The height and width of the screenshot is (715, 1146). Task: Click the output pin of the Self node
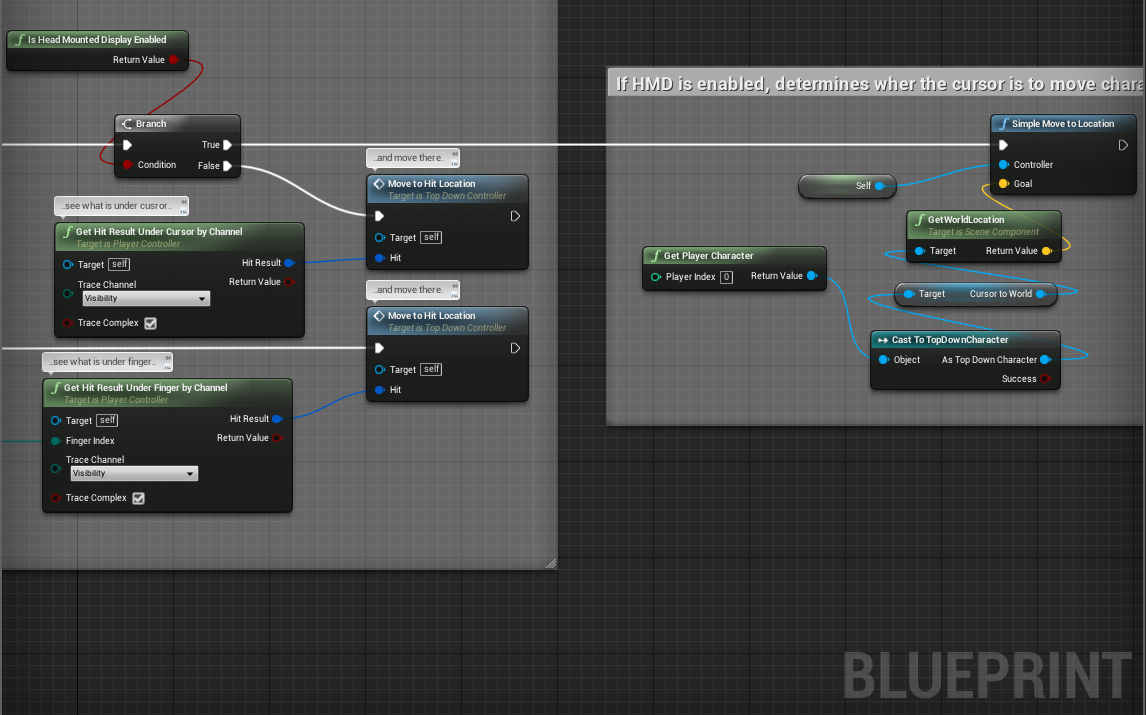point(880,186)
